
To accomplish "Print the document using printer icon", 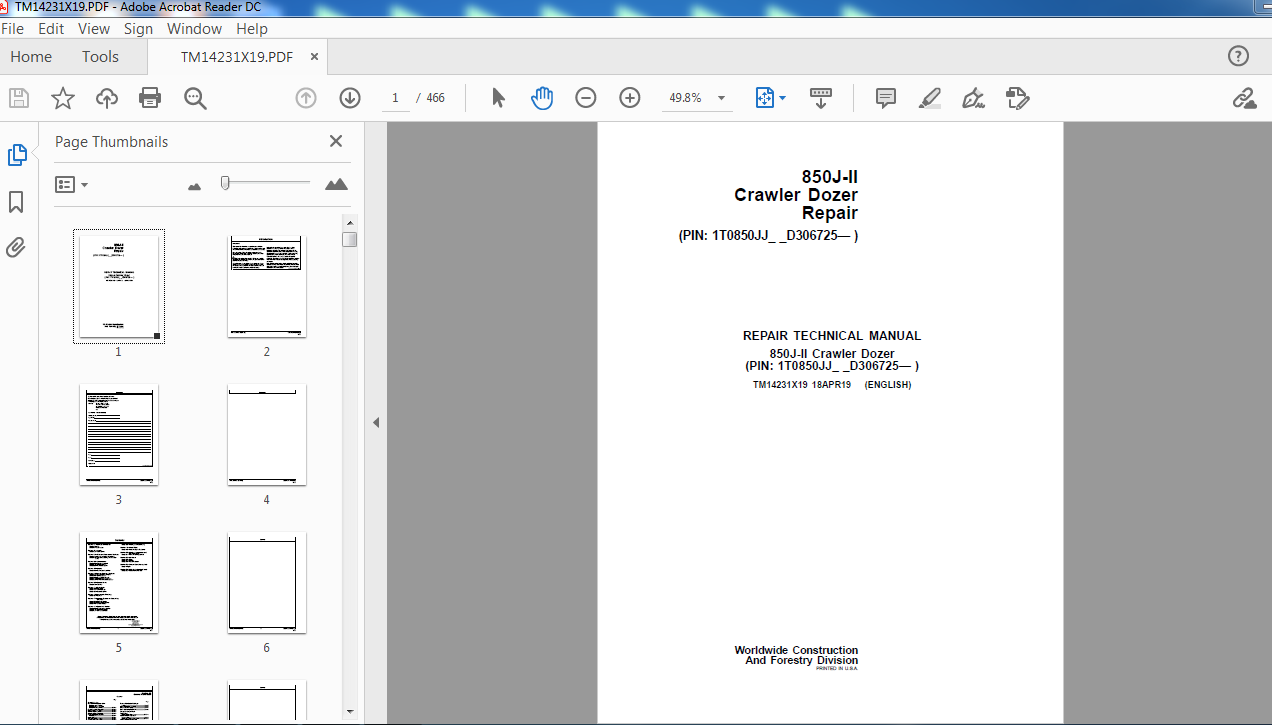I will (150, 98).
